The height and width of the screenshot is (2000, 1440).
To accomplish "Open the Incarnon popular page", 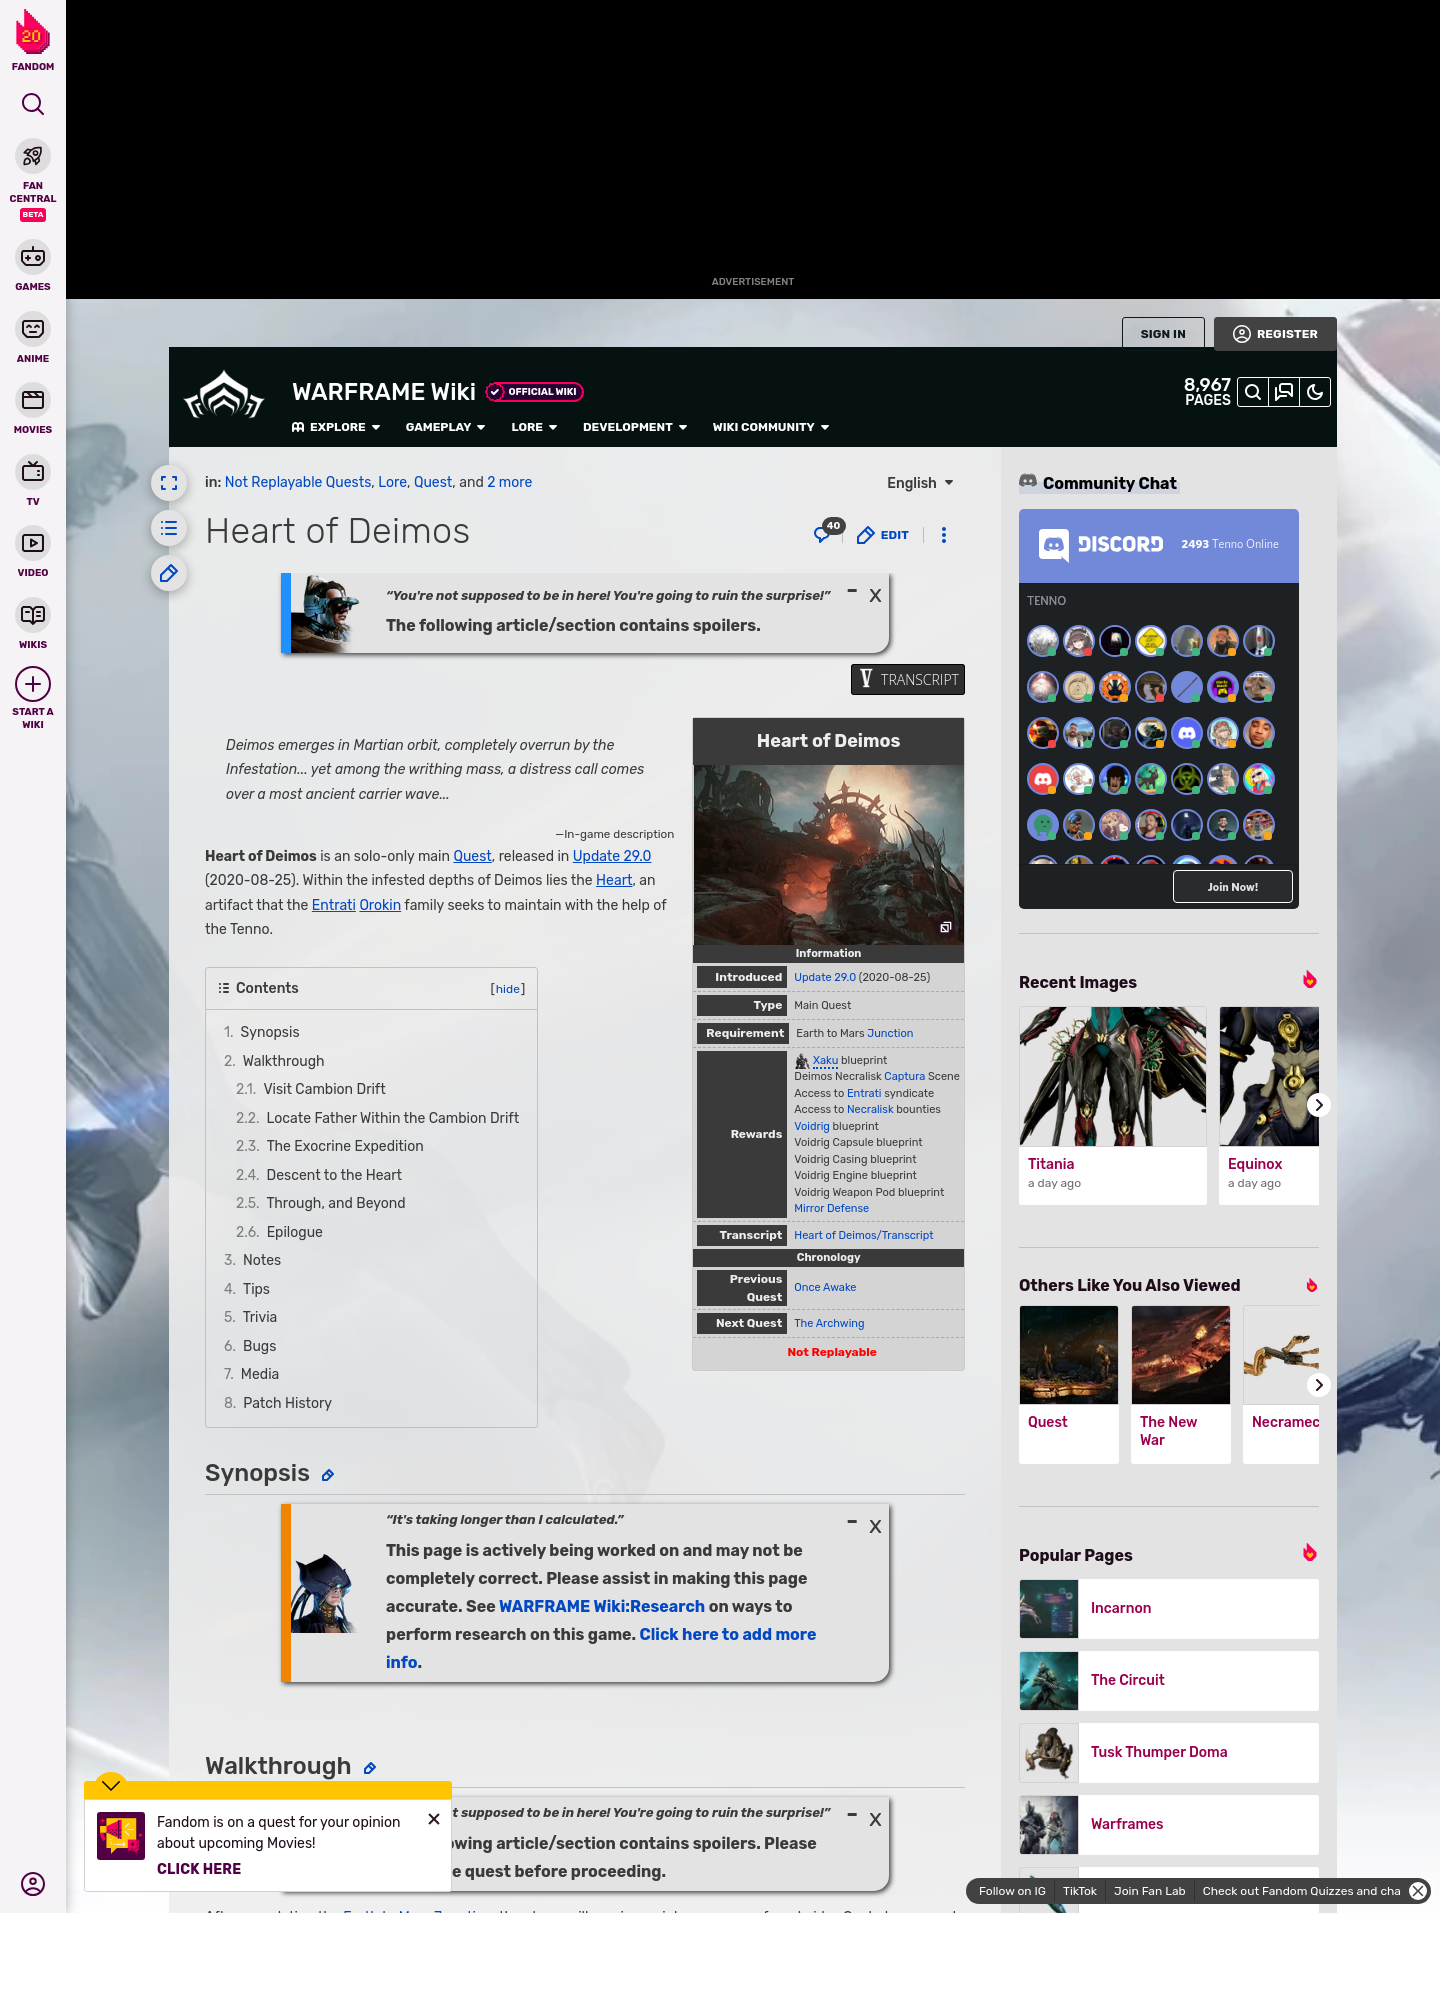I will pyautogui.click(x=1169, y=1608).
